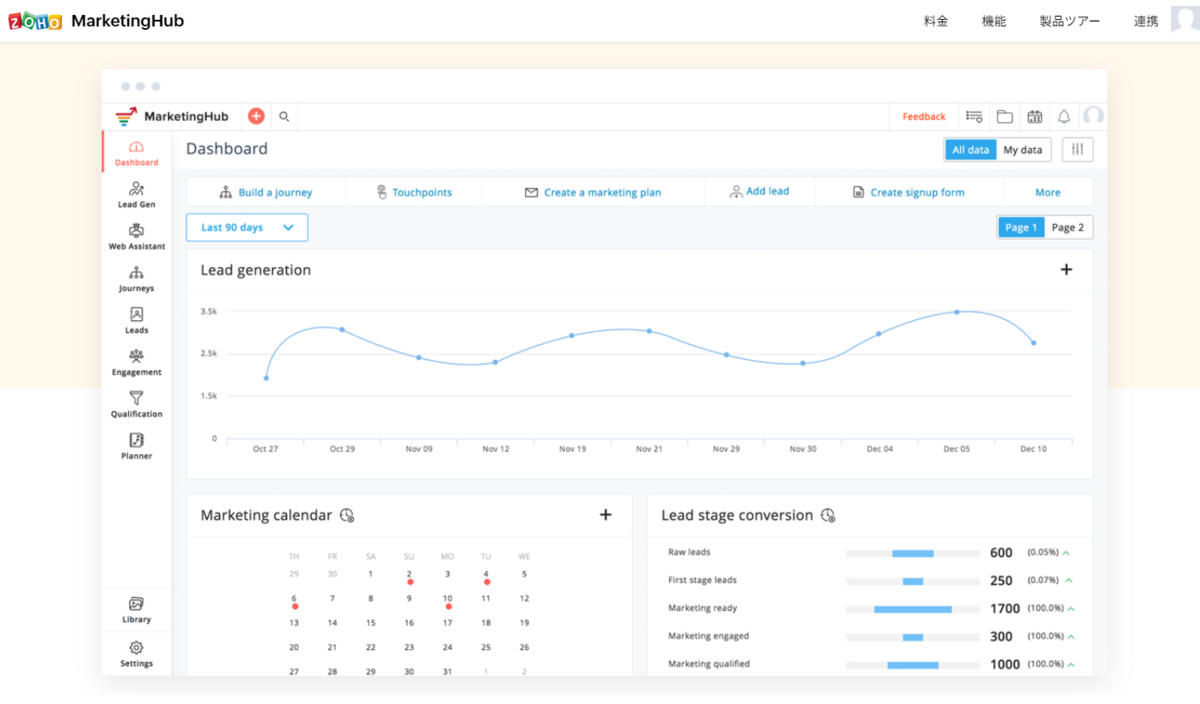Click Marketing ready progress bar
The height and width of the screenshot is (704, 1200).
click(912, 609)
